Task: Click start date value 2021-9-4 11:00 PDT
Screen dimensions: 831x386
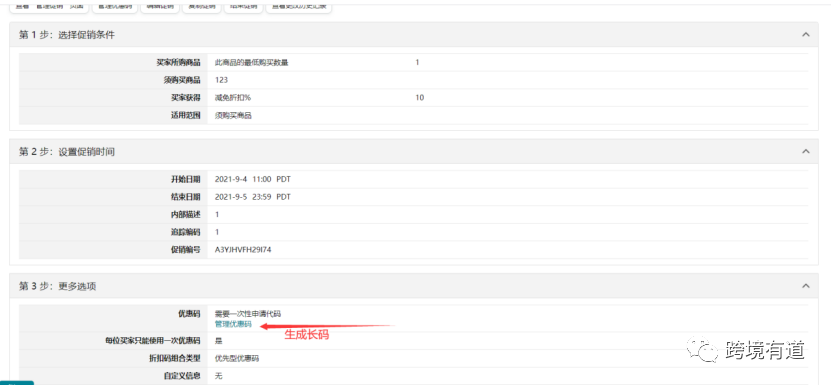Action: click(253, 179)
